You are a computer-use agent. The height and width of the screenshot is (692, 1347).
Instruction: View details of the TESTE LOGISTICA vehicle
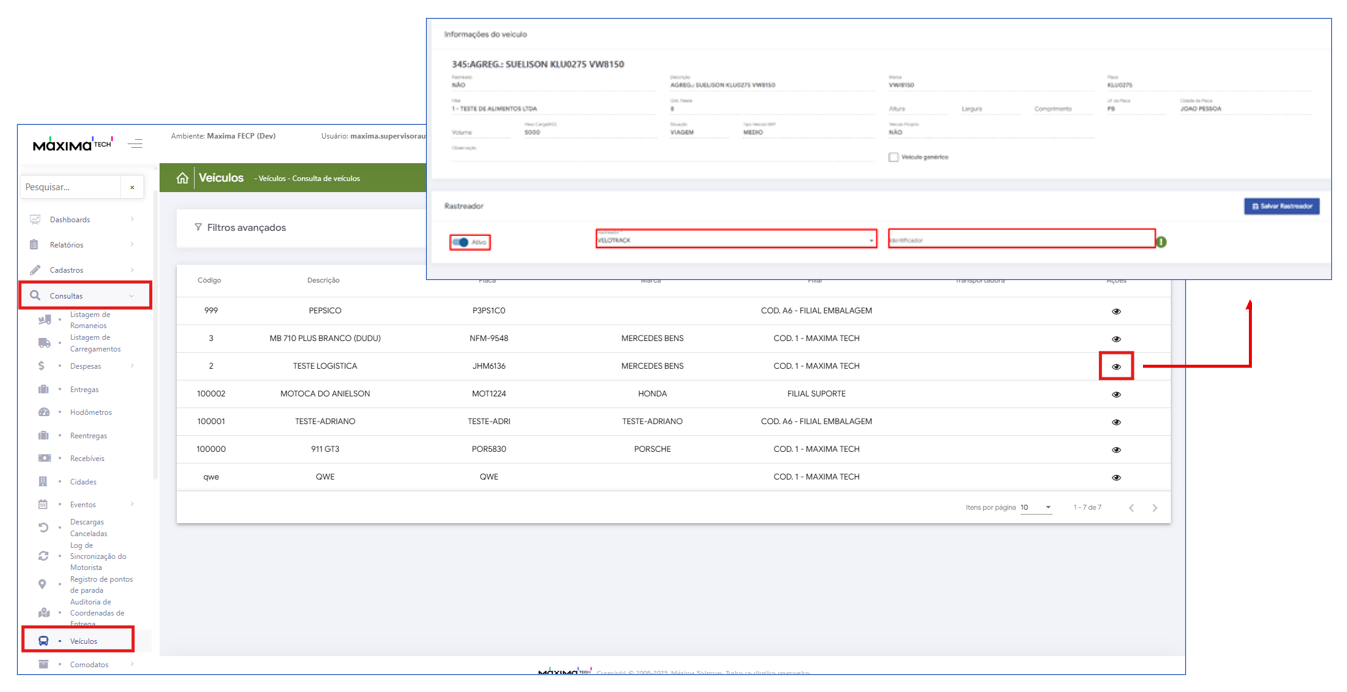point(1116,367)
